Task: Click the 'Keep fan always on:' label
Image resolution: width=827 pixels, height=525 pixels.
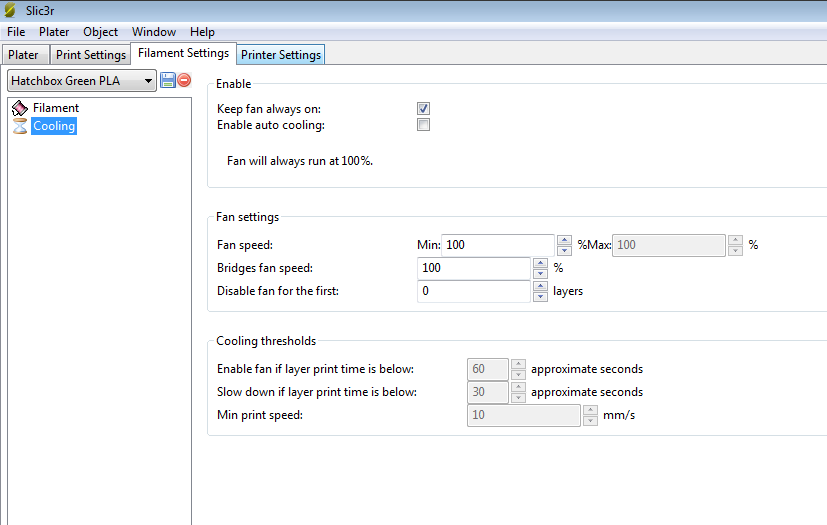Action: pos(269,109)
